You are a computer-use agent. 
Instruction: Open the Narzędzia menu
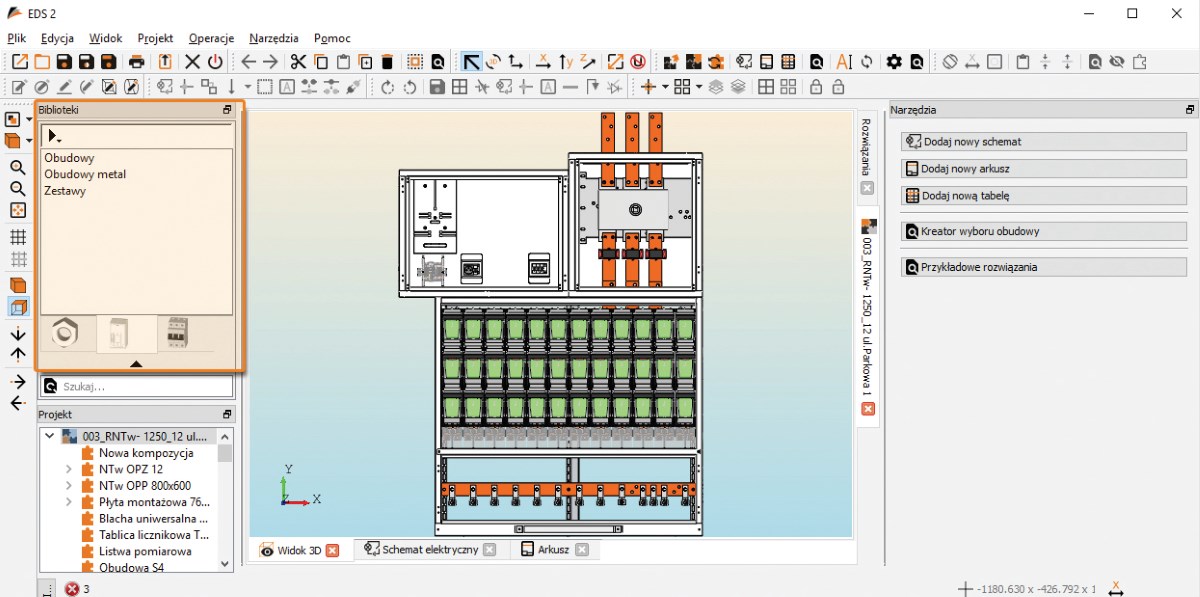click(274, 38)
